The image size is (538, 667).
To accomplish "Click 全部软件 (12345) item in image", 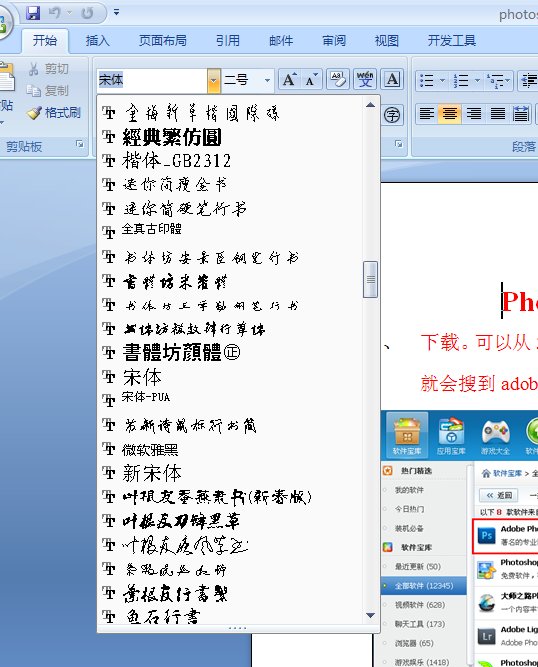I will (x=424, y=586).
